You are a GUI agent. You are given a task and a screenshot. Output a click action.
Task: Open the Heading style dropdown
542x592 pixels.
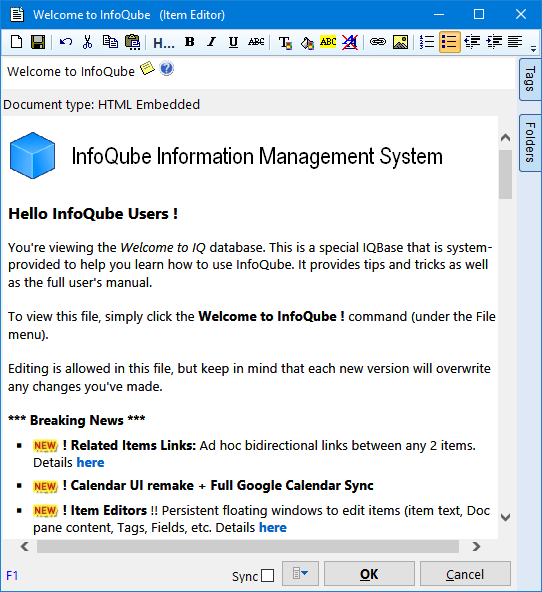point(164,43)
